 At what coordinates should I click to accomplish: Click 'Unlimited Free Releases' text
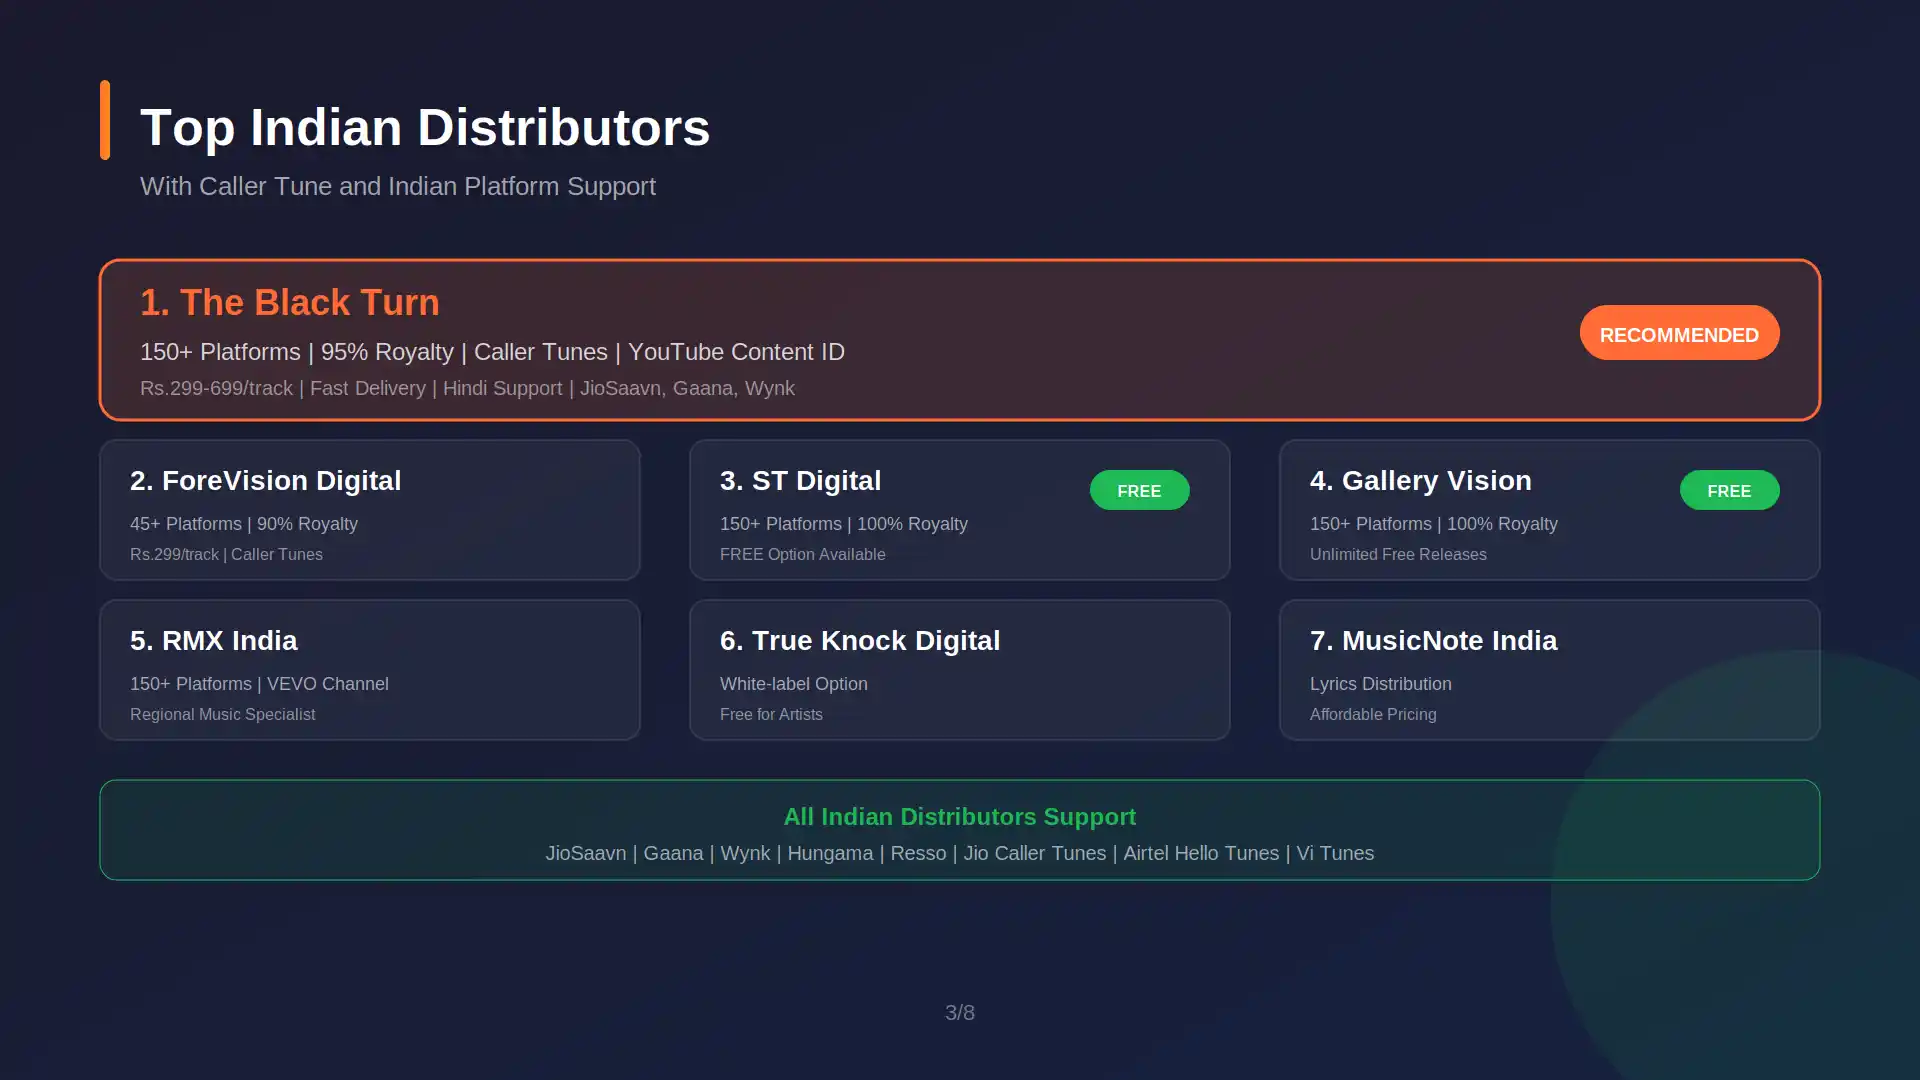(1398, 554)
